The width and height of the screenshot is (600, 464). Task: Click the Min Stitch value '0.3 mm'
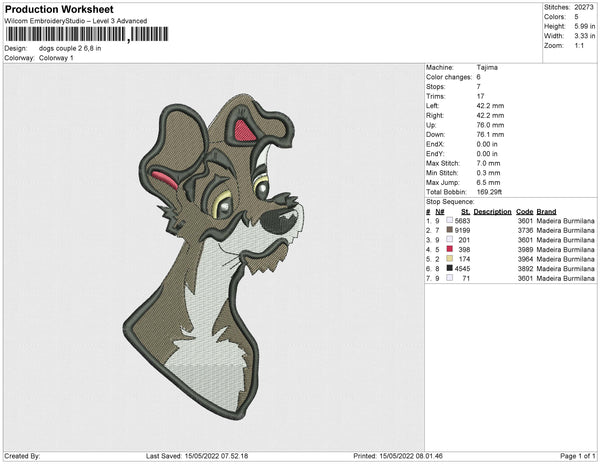(488, 173)
